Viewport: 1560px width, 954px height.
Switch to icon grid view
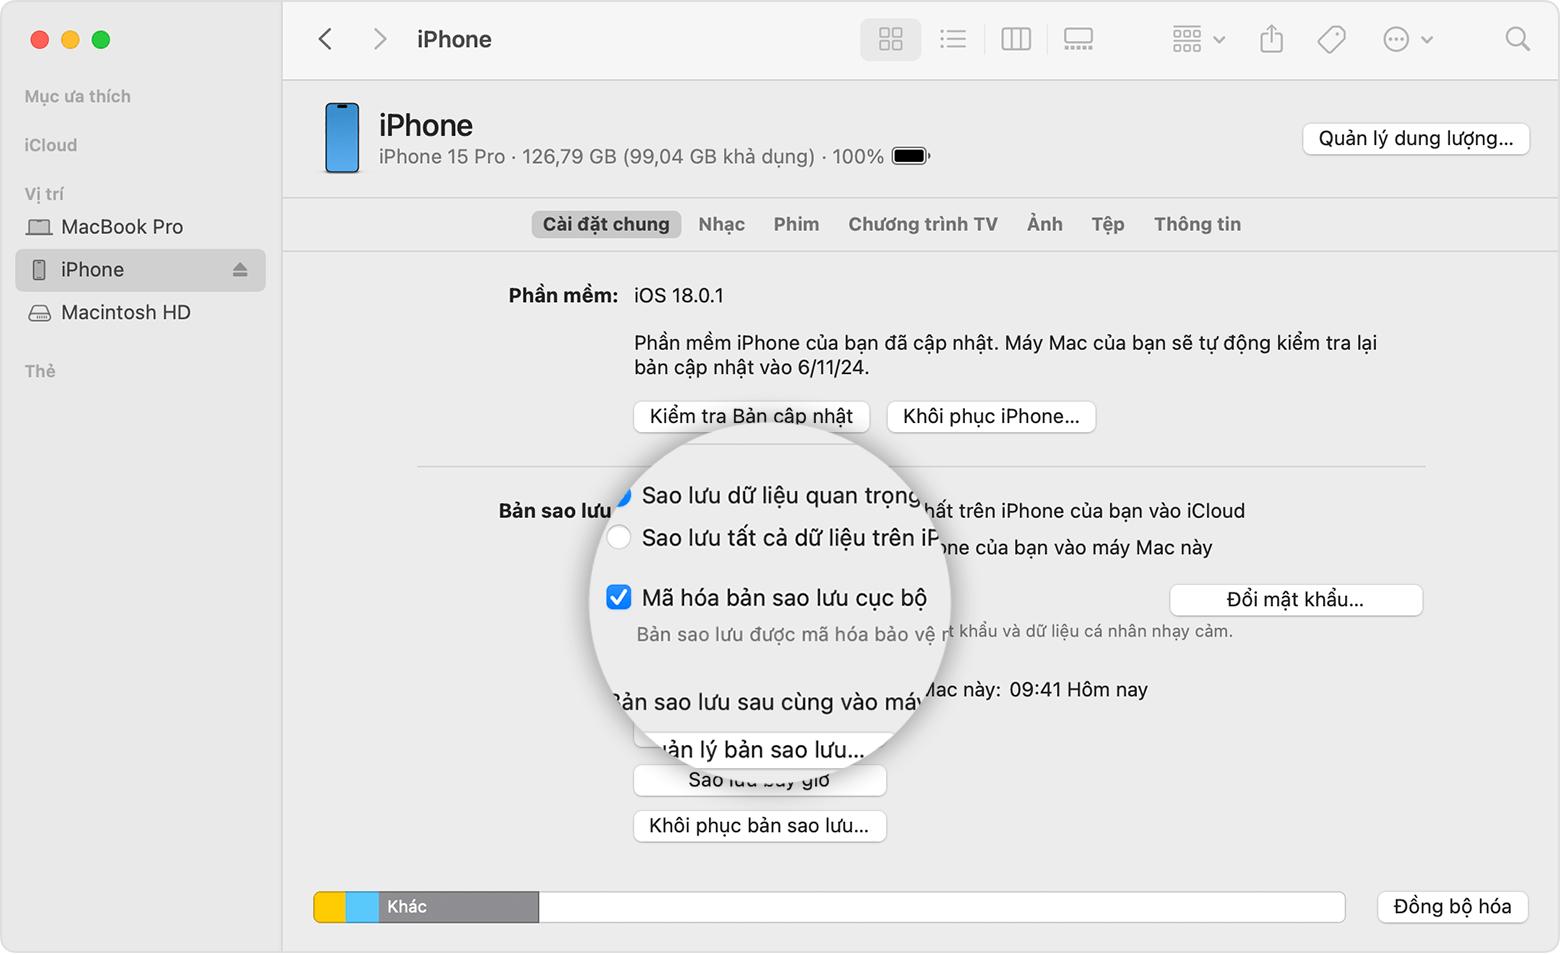pyautogui.click(x=890, y=39)
